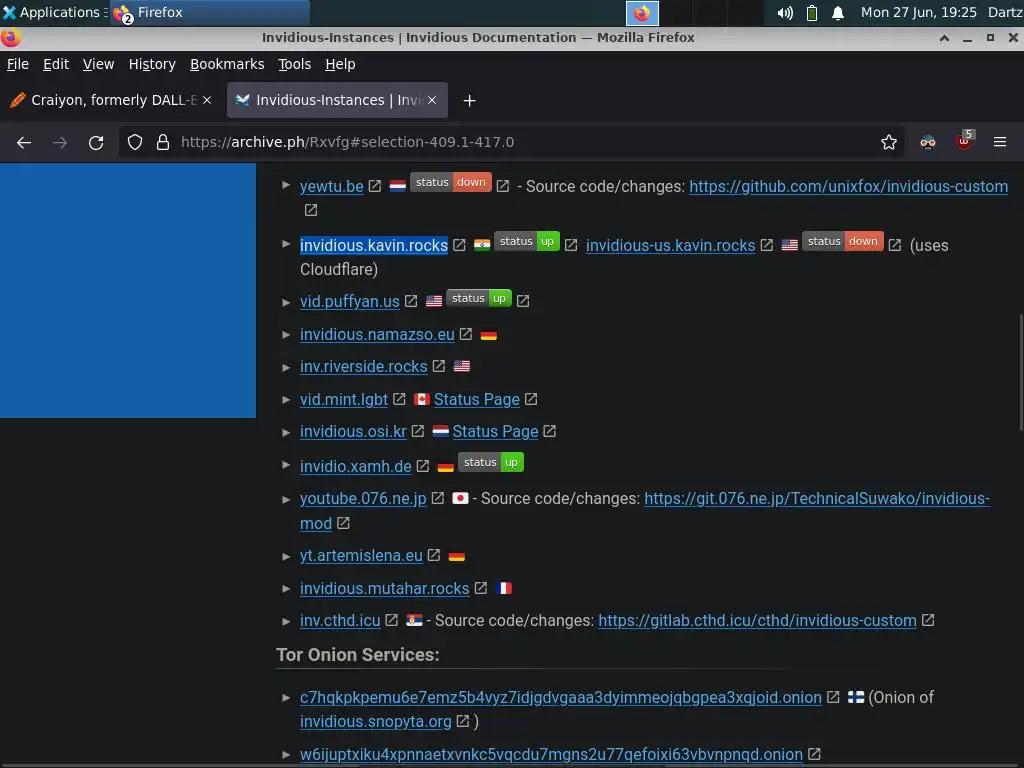Open the goggles extension icon in toolbar

click(x=927, y=142)
